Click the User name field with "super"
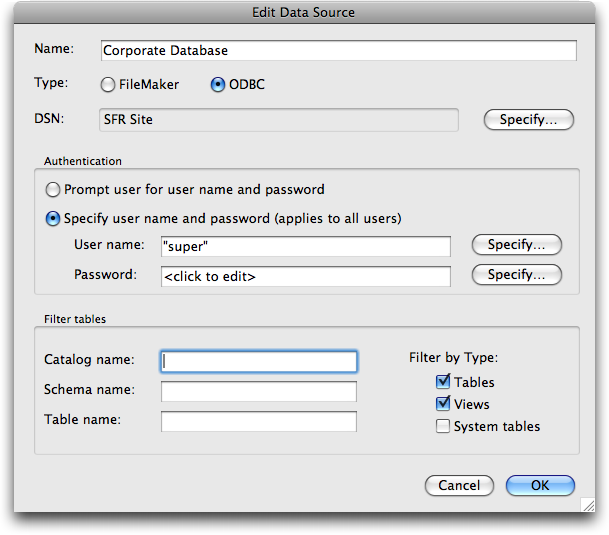This screenshot has height=535, width=609. tap(306, 246)
